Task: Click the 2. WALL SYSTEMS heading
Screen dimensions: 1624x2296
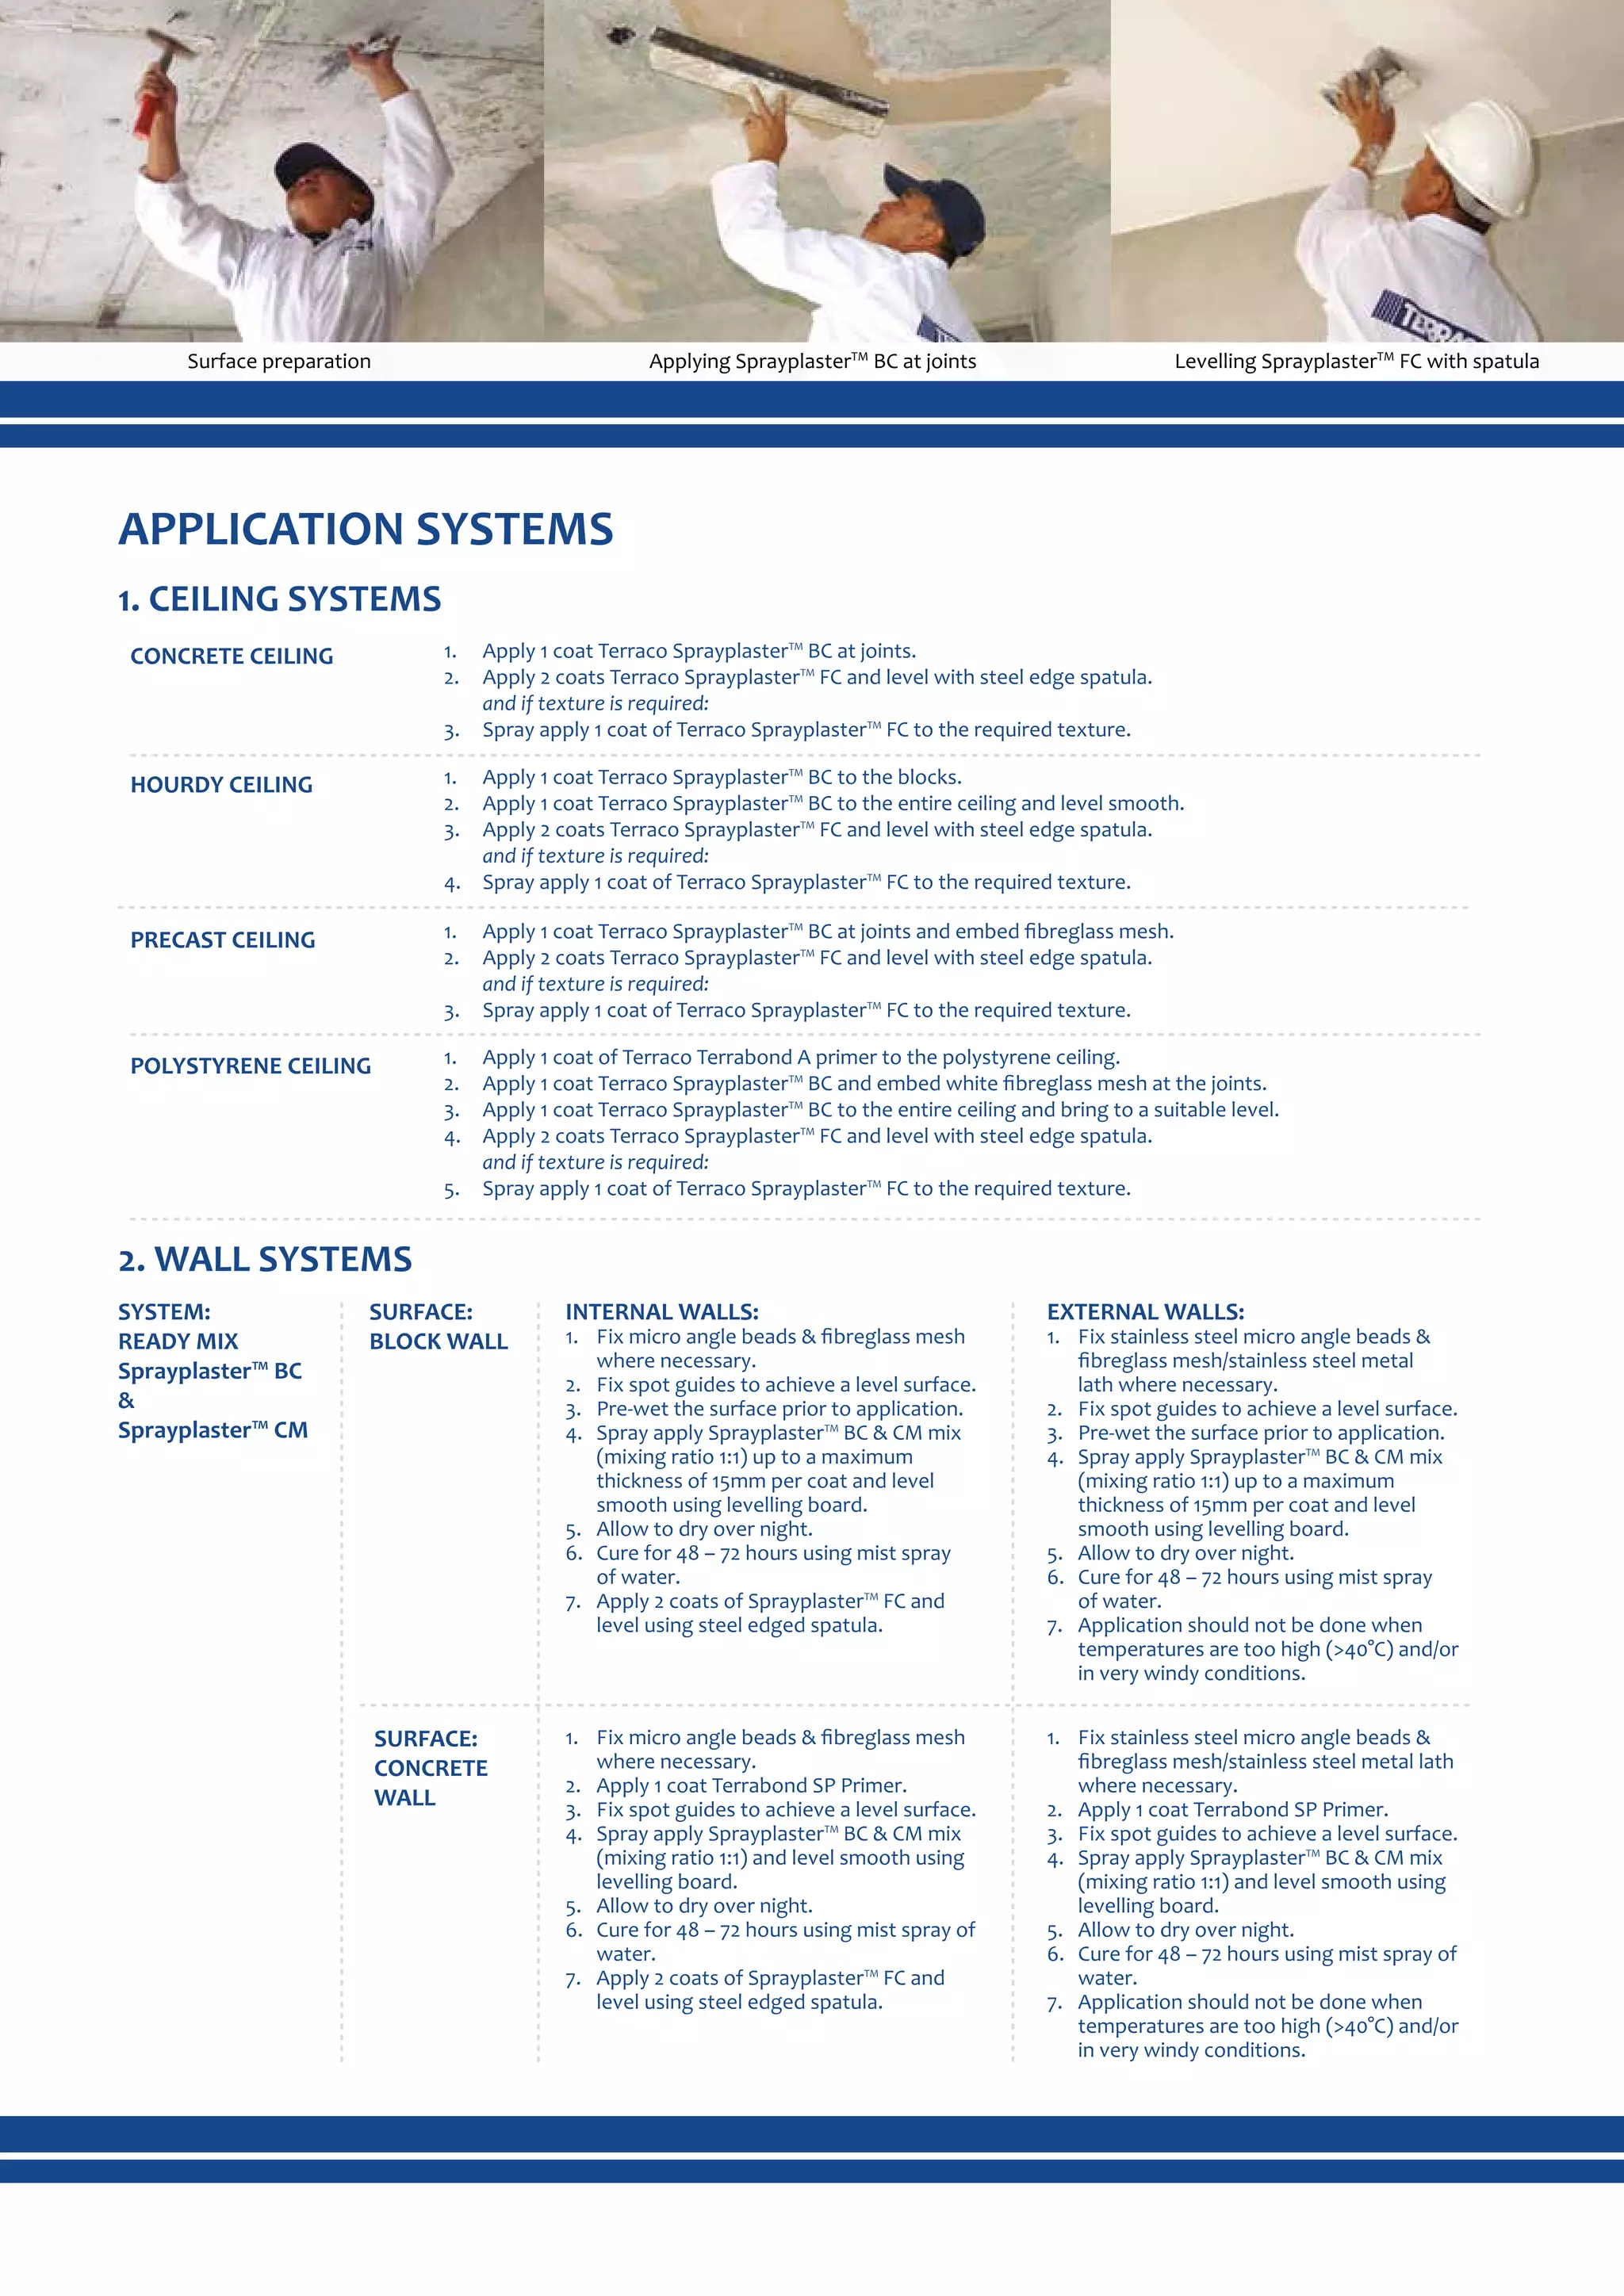Action: (x=265, y=1259)
